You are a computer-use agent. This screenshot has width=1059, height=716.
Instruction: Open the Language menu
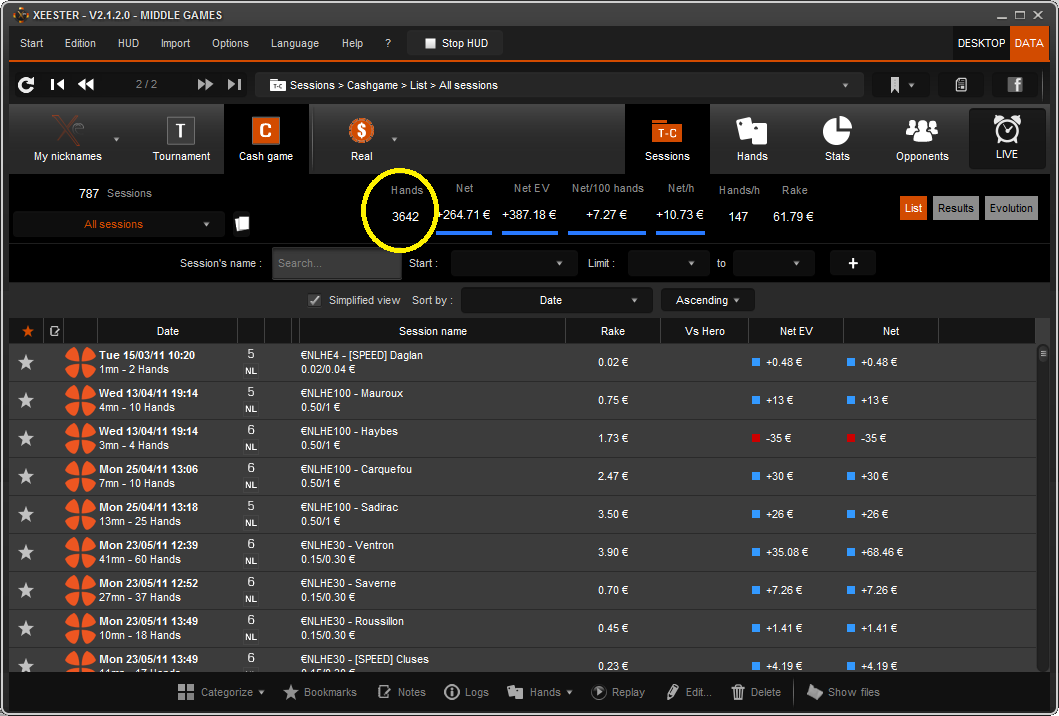[294, 43]
